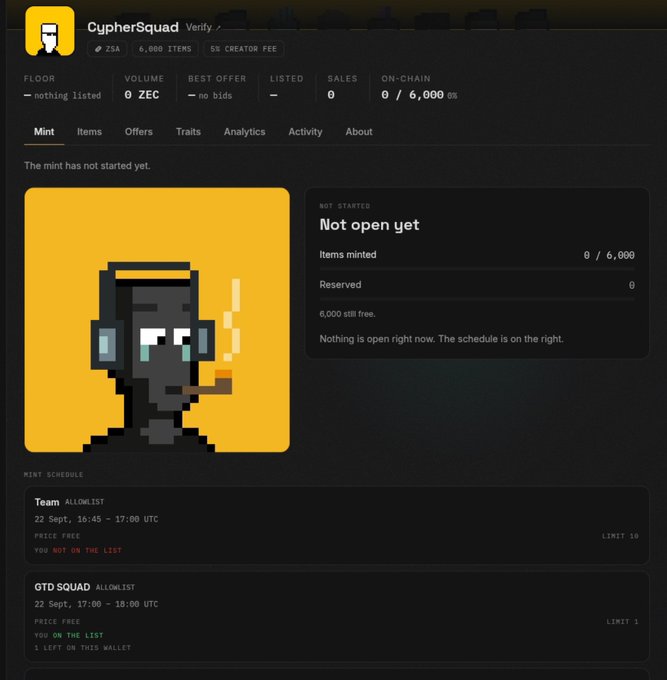The width and height of the screenshot is (667, 680).
Task: Click the ON-CHAIN '0 / 6,000' value
Action: [413, 95]
